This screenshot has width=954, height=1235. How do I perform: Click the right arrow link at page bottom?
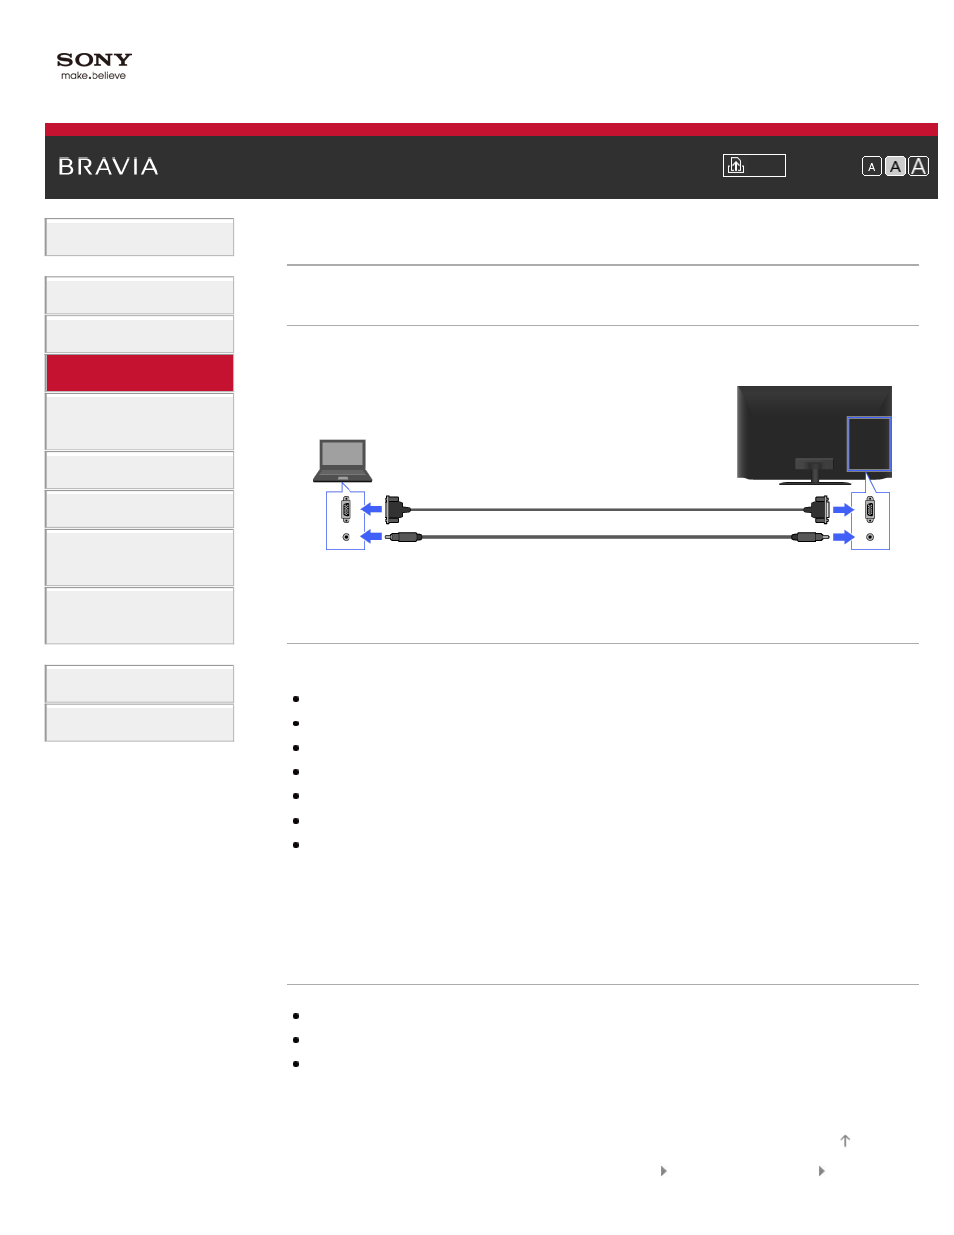[x=822, y=1171]
